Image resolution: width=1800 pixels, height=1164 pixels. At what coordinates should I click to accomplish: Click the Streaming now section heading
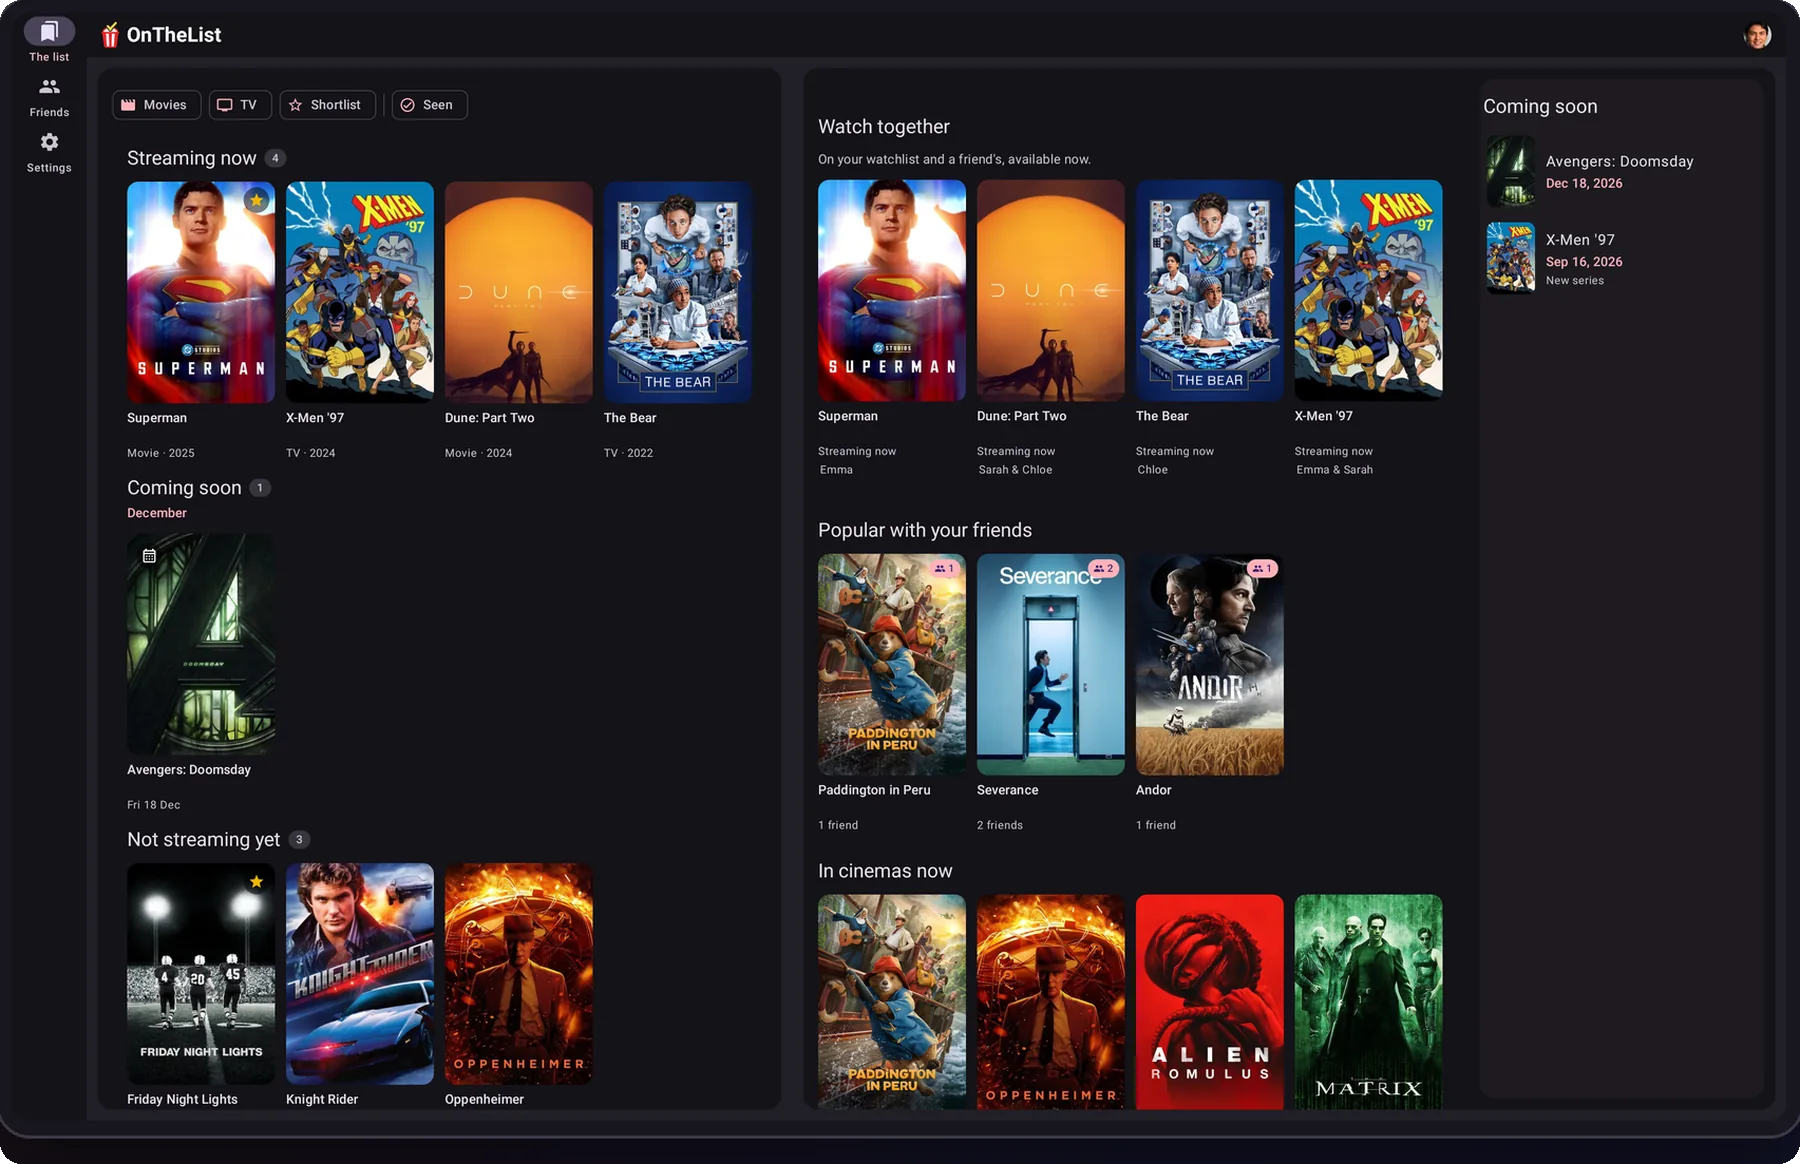[x=192, y=158]
